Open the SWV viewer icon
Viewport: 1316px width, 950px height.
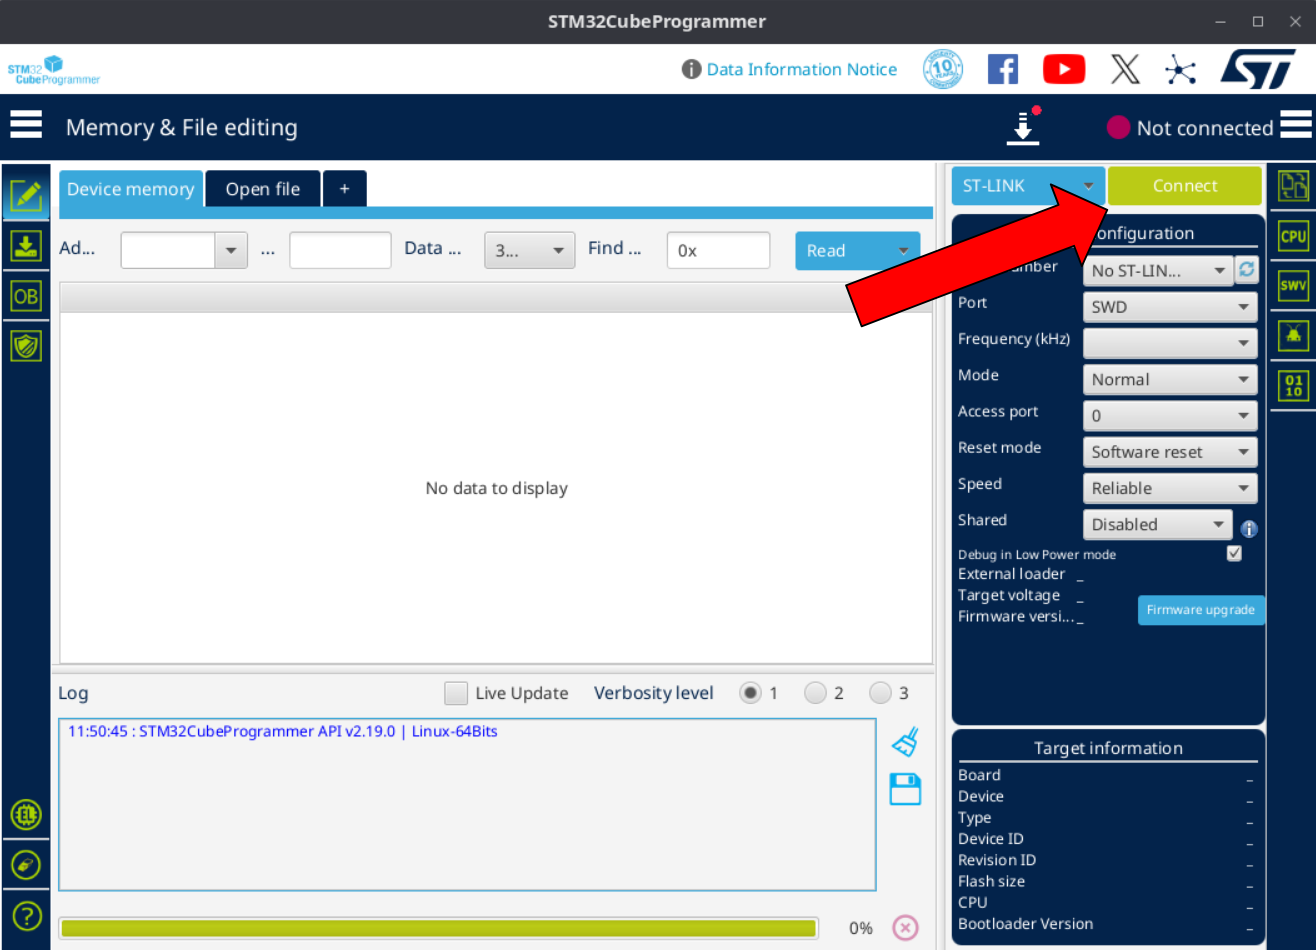(1293, 286)
